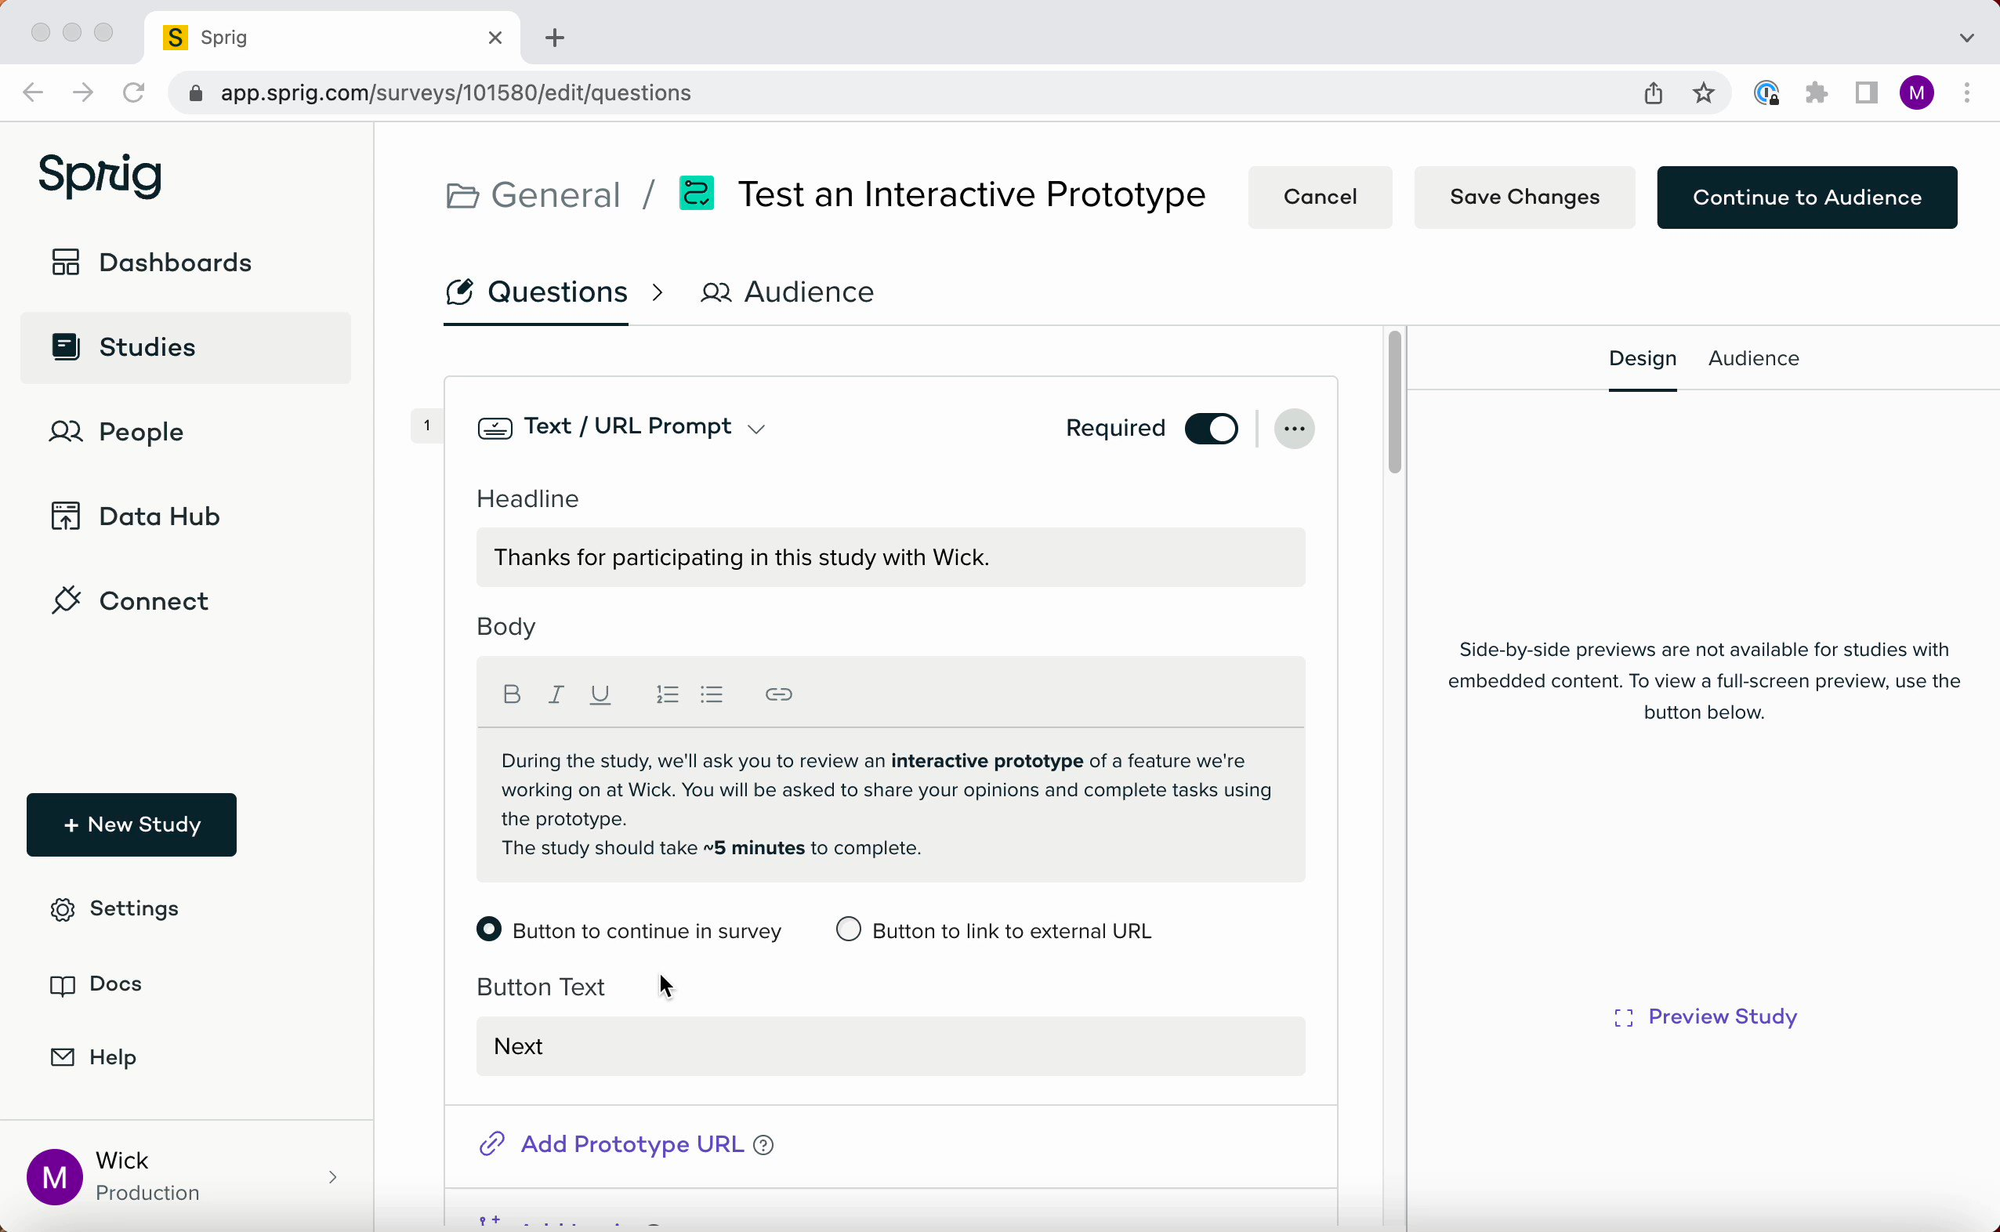Open the password manager extension icon
This screenshot has width=2000, height=1232.
coord(1766,93)
